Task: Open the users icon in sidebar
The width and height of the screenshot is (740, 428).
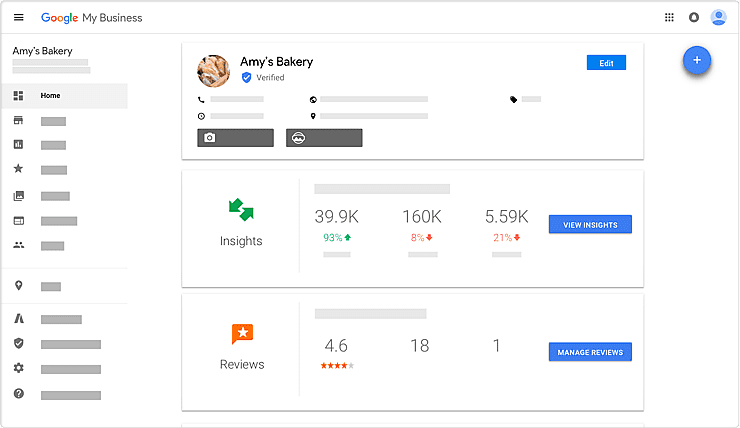Action: [x=18, y=245]
